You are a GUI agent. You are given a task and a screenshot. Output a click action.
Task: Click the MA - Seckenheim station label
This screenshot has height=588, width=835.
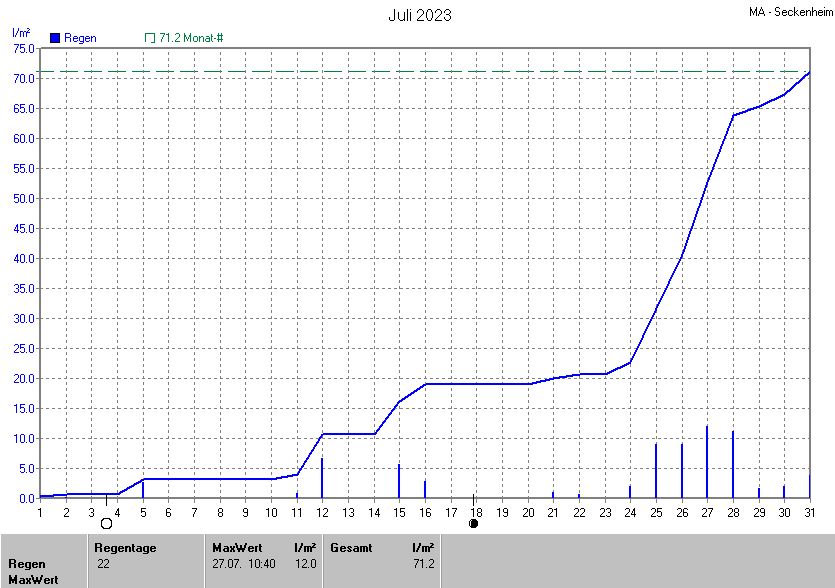tap(789, 13)
